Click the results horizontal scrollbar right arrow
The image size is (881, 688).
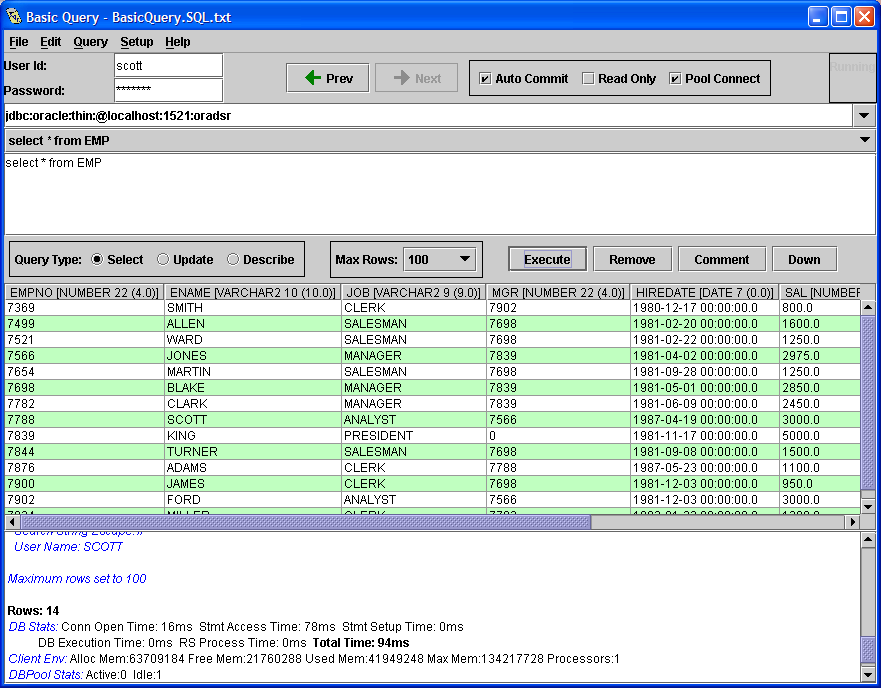click(x=853, y=522)
